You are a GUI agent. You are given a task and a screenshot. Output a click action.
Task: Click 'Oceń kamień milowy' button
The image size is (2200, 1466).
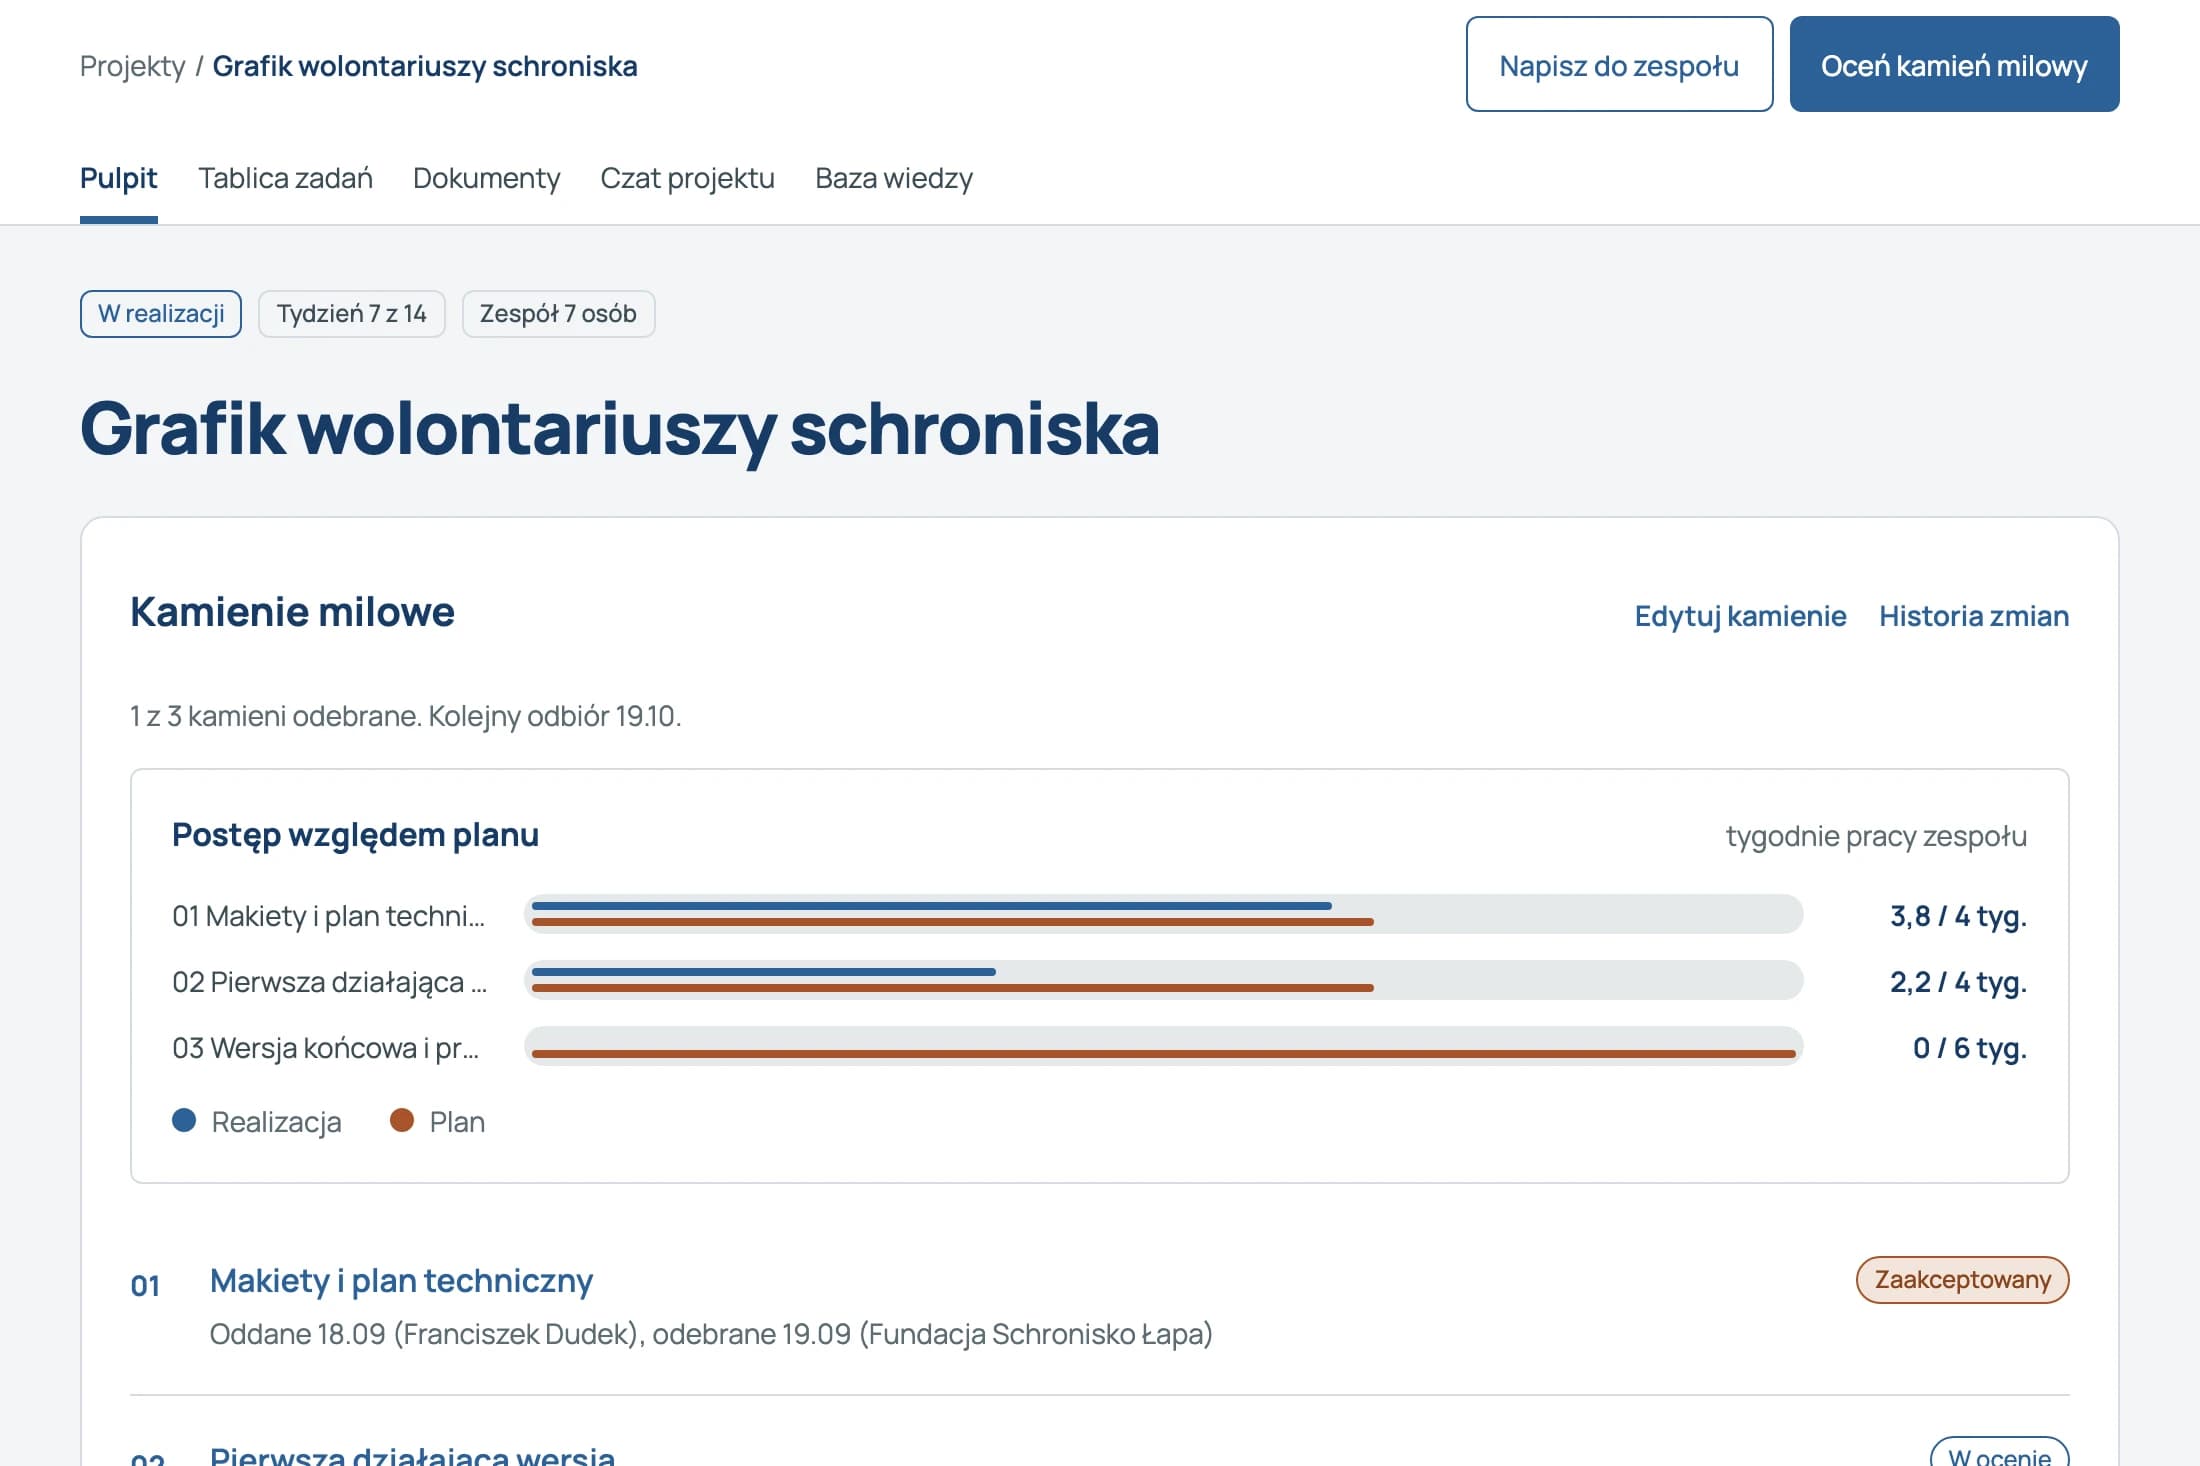[x=1954, y=64]
